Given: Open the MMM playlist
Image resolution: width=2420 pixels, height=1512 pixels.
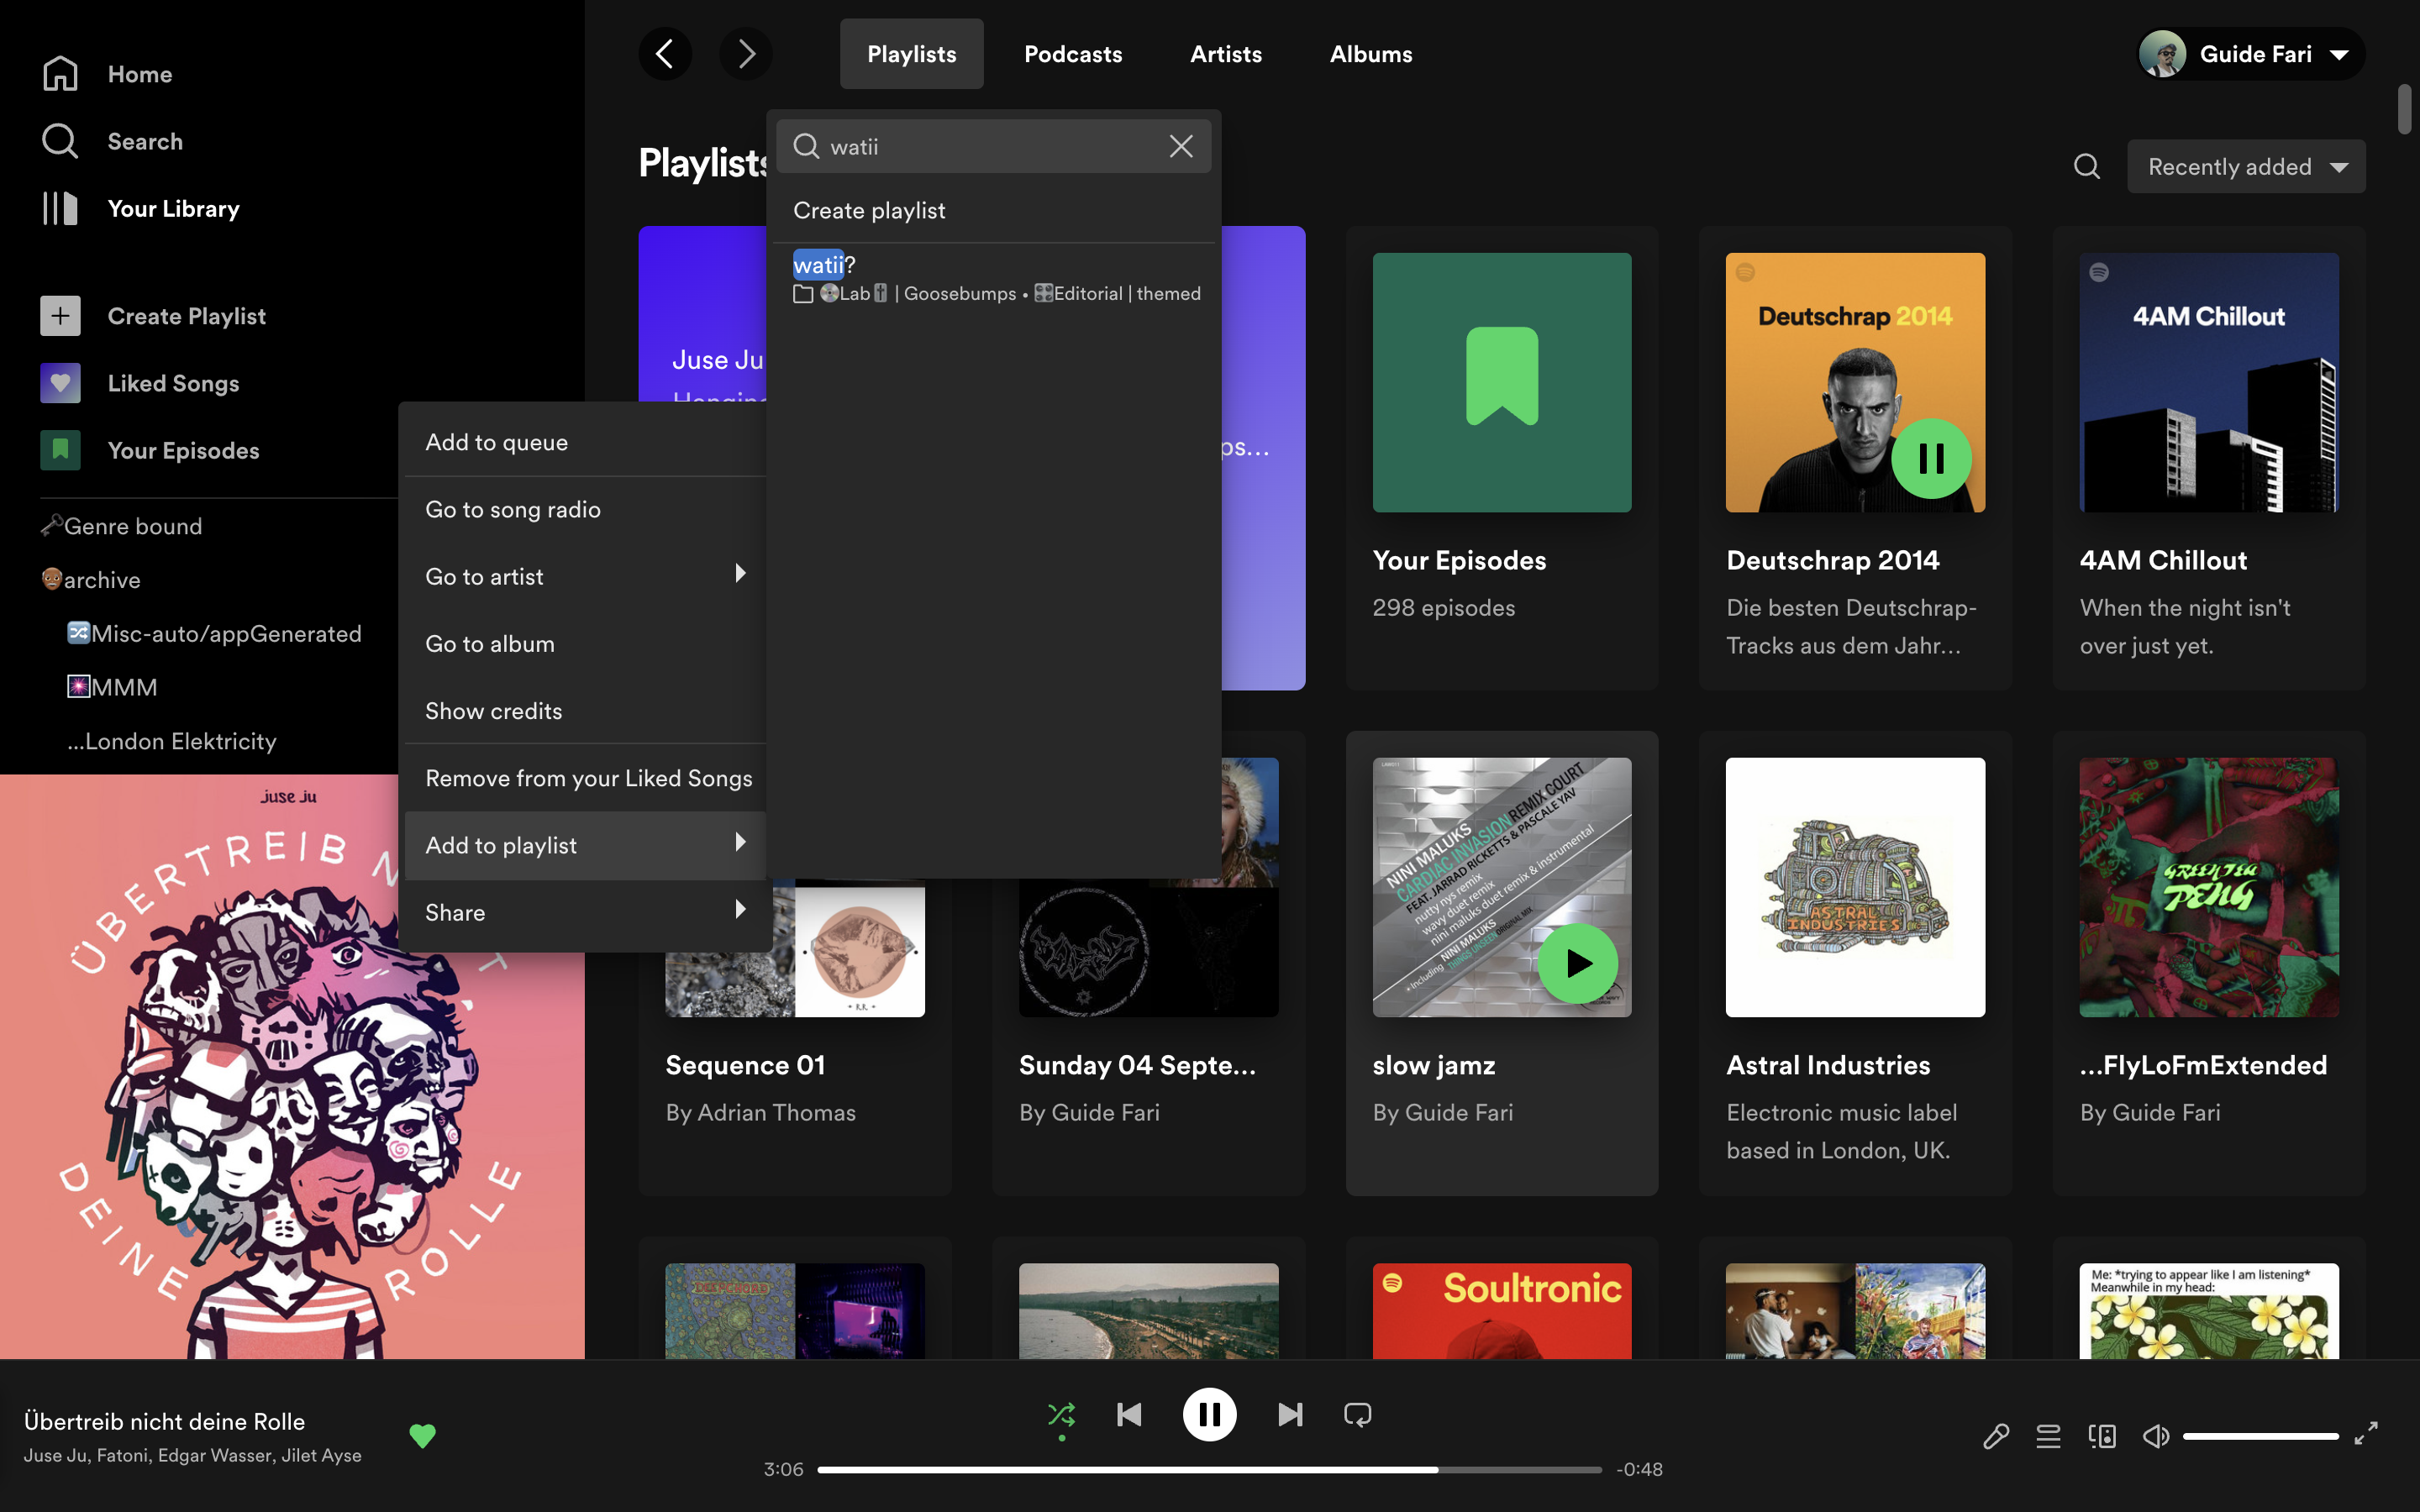Looking at the screenshot, I should pyautogui.click(x=112, y=687).
